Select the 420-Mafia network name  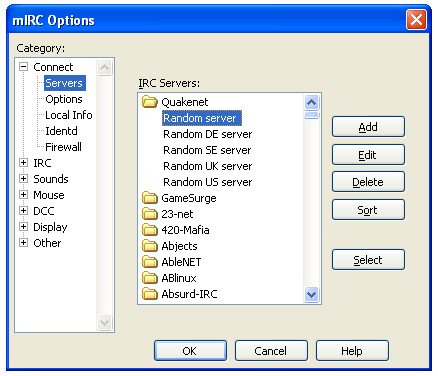(x=185, y=230)
